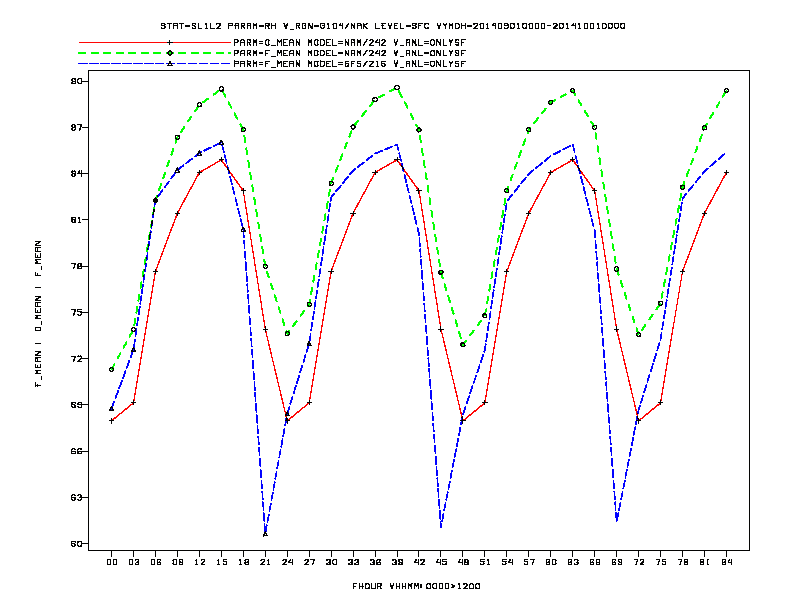Click the x-axis tick label 84
Screen dimensions: 792x612
[726, 562]
